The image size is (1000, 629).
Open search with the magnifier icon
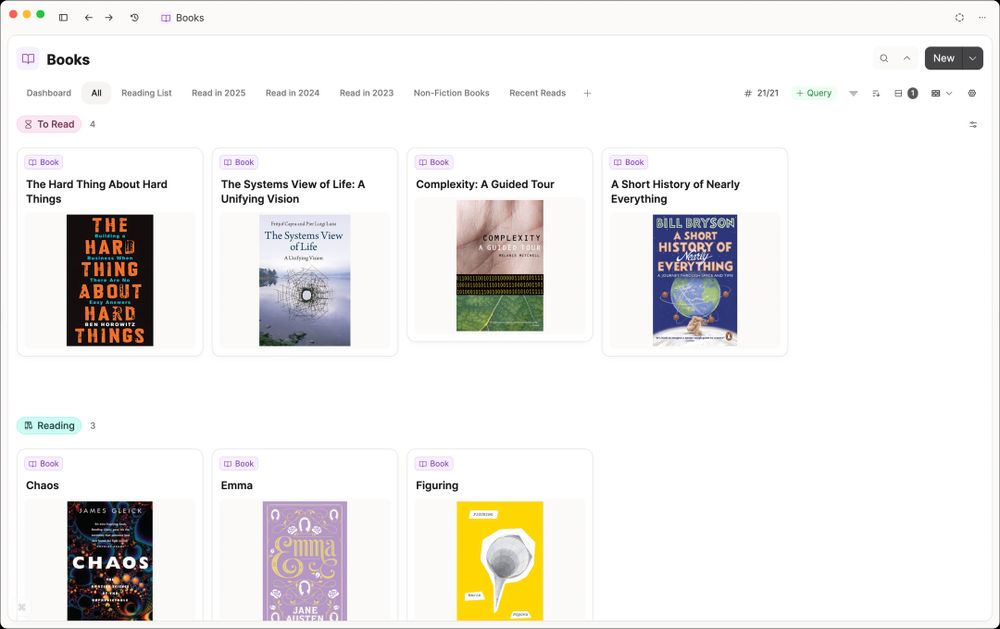click(884, 58)
